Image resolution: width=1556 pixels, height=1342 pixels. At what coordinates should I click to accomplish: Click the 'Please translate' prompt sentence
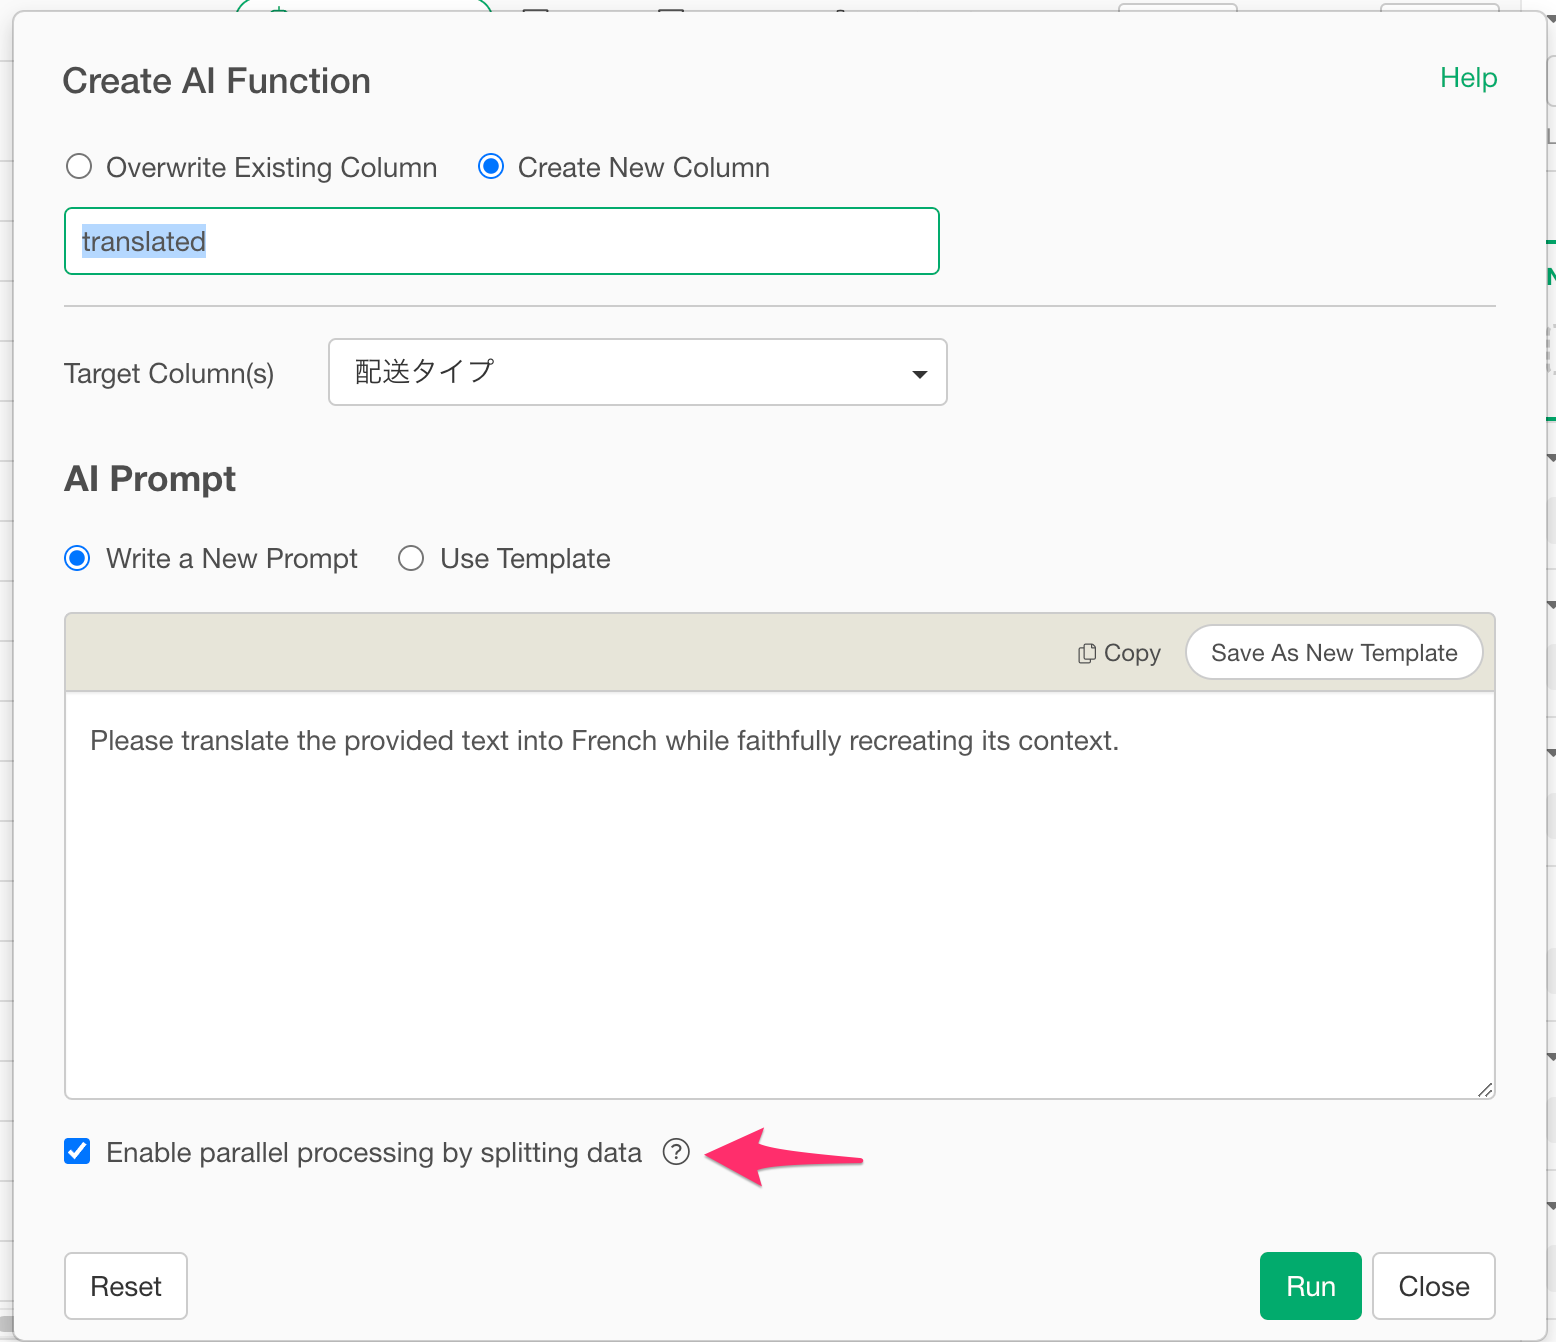tap(604, 741)
